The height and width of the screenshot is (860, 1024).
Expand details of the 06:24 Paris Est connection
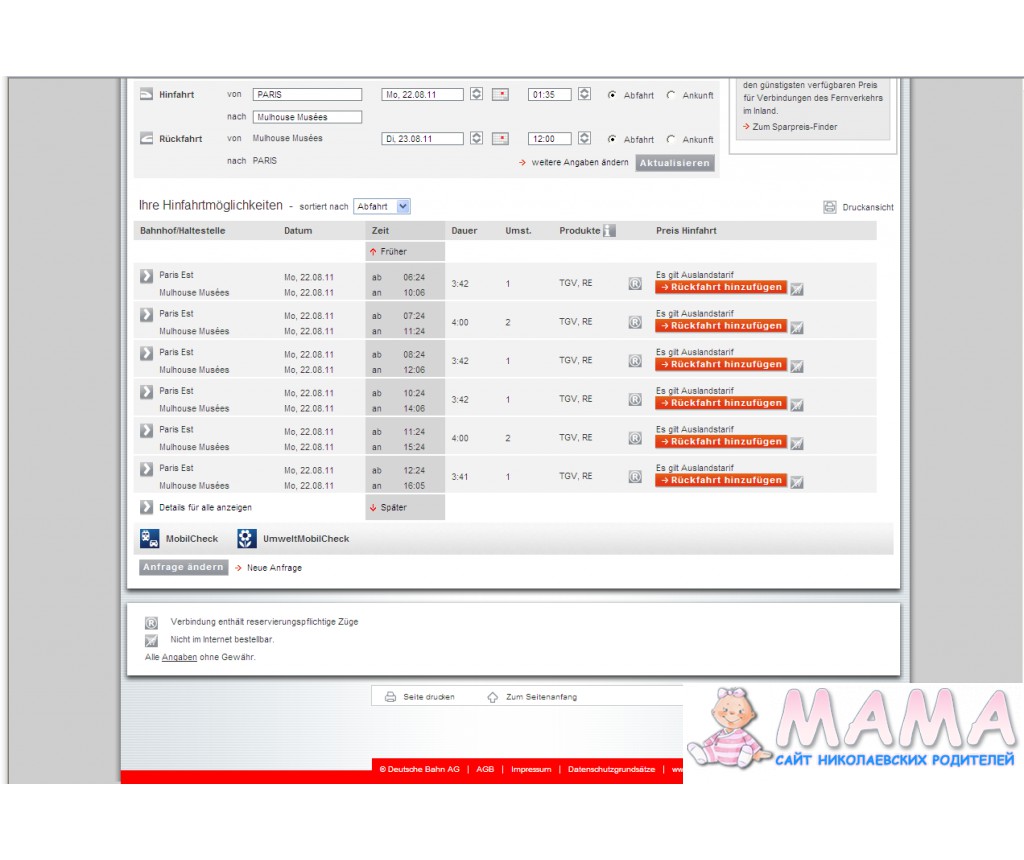coord(147,275)
